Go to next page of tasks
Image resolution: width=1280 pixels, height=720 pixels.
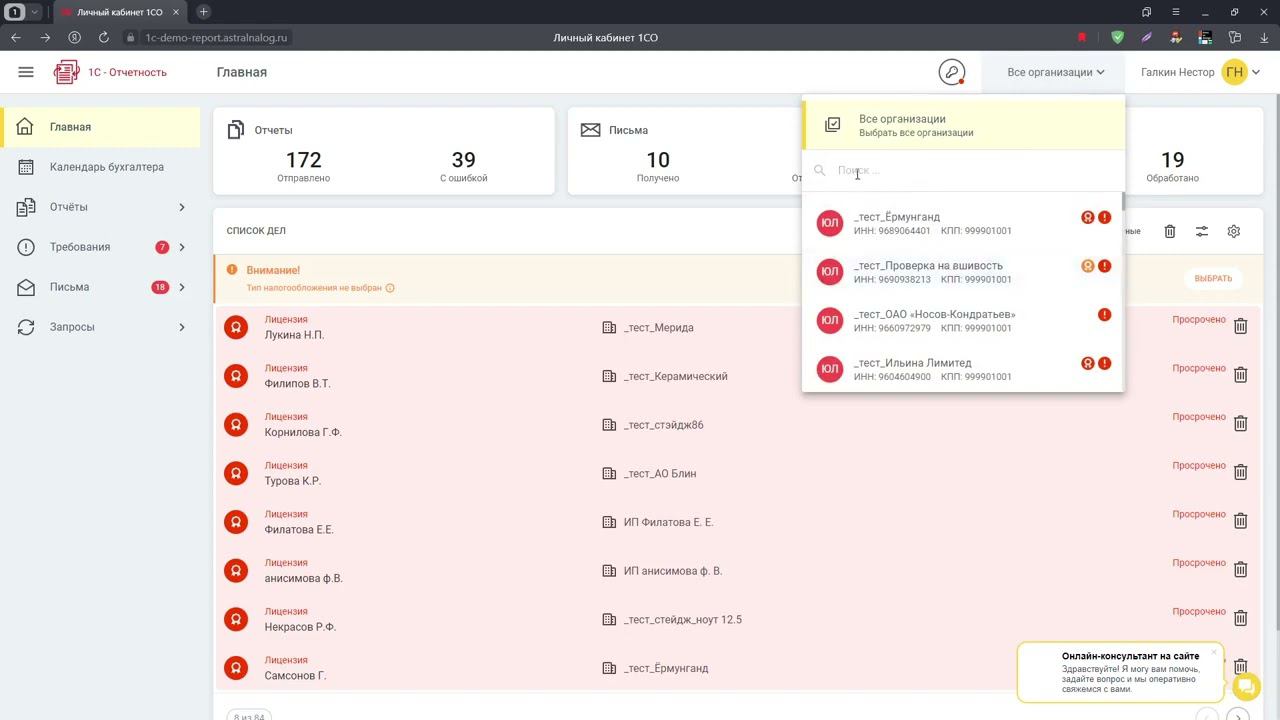pos(1238,715)
